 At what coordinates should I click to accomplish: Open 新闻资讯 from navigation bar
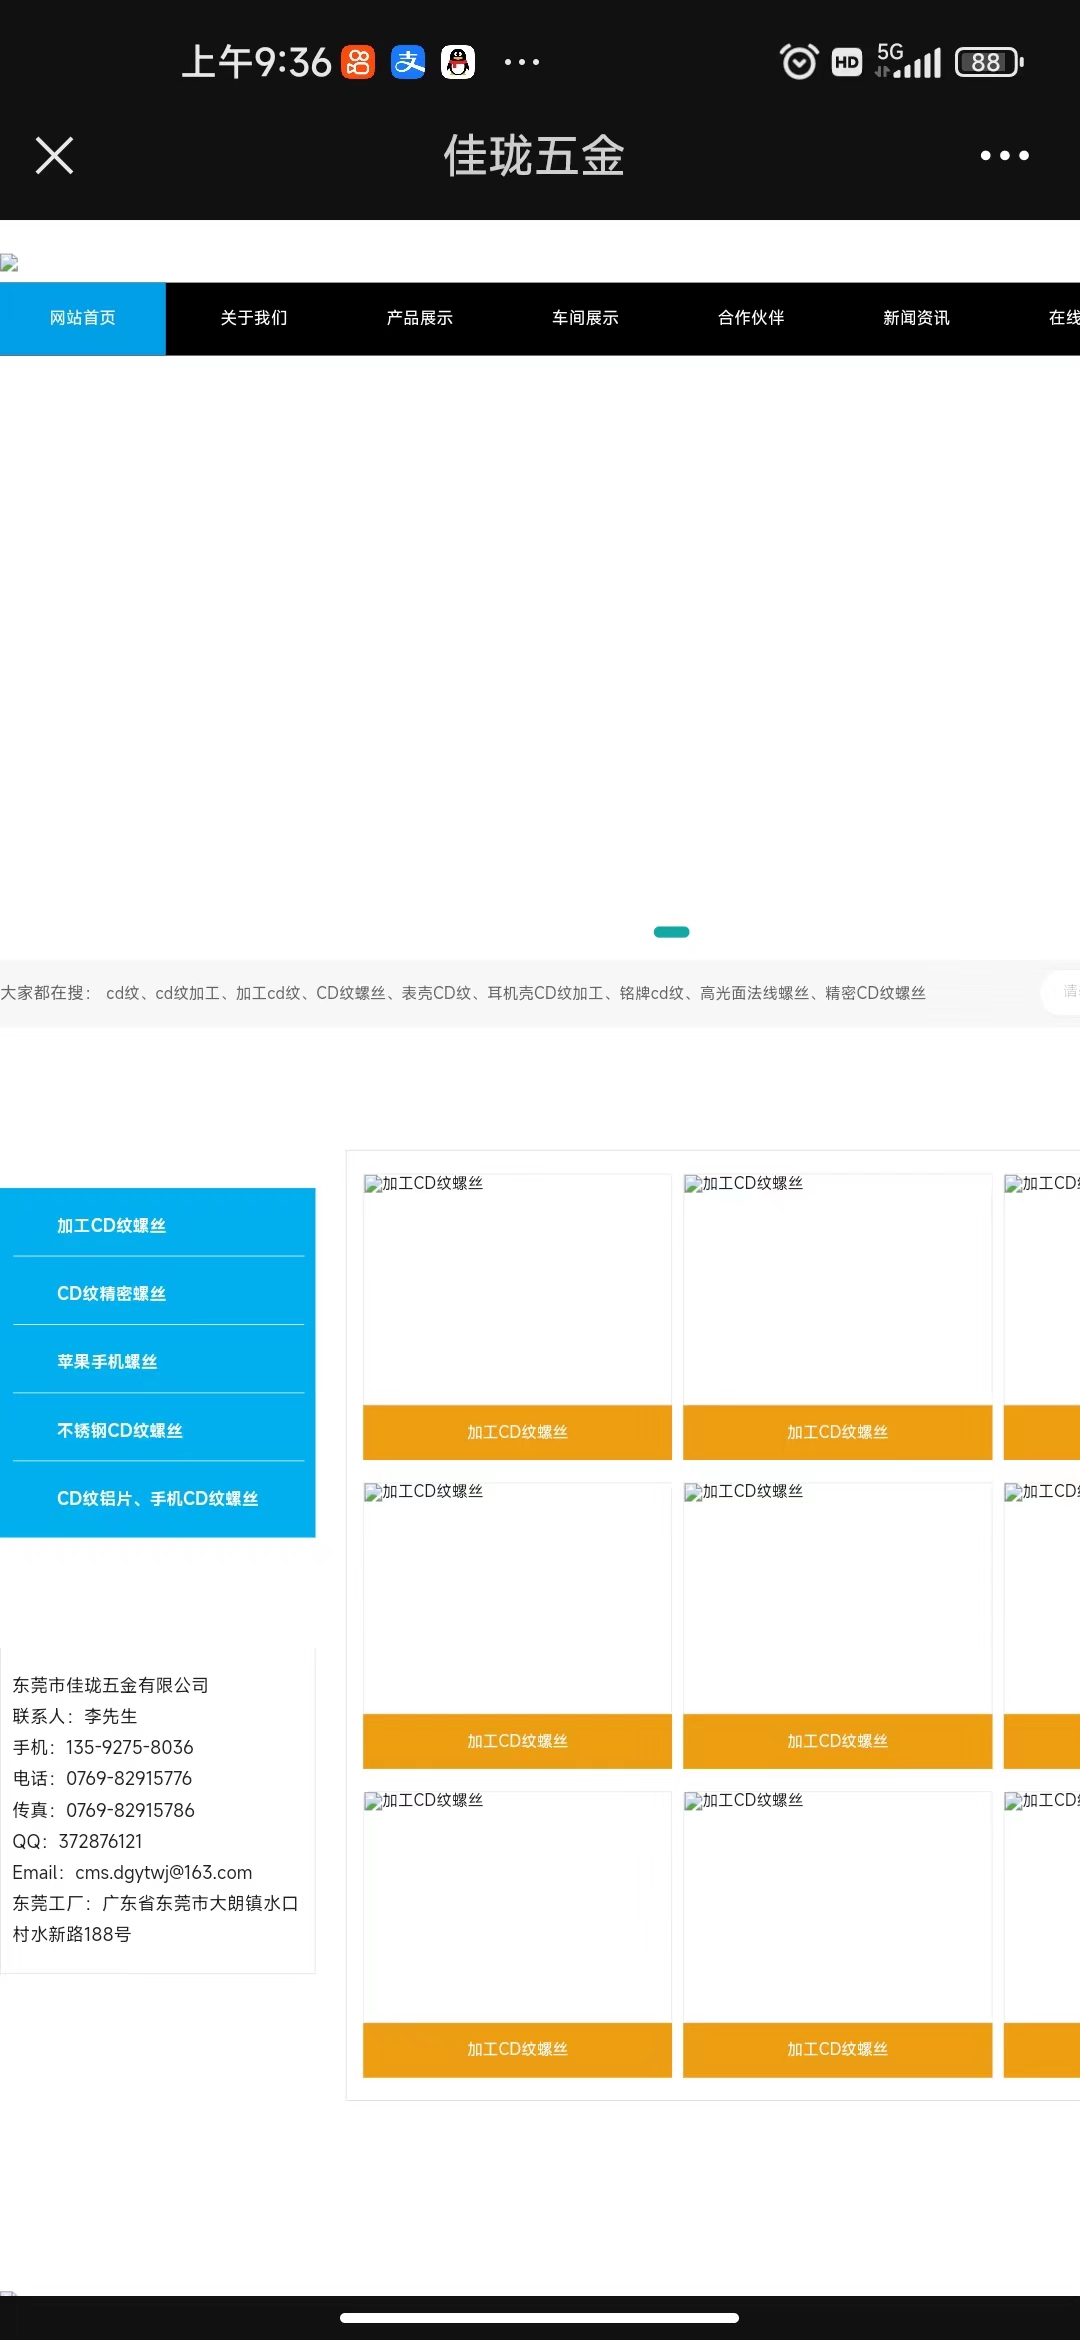pos(916,318)
